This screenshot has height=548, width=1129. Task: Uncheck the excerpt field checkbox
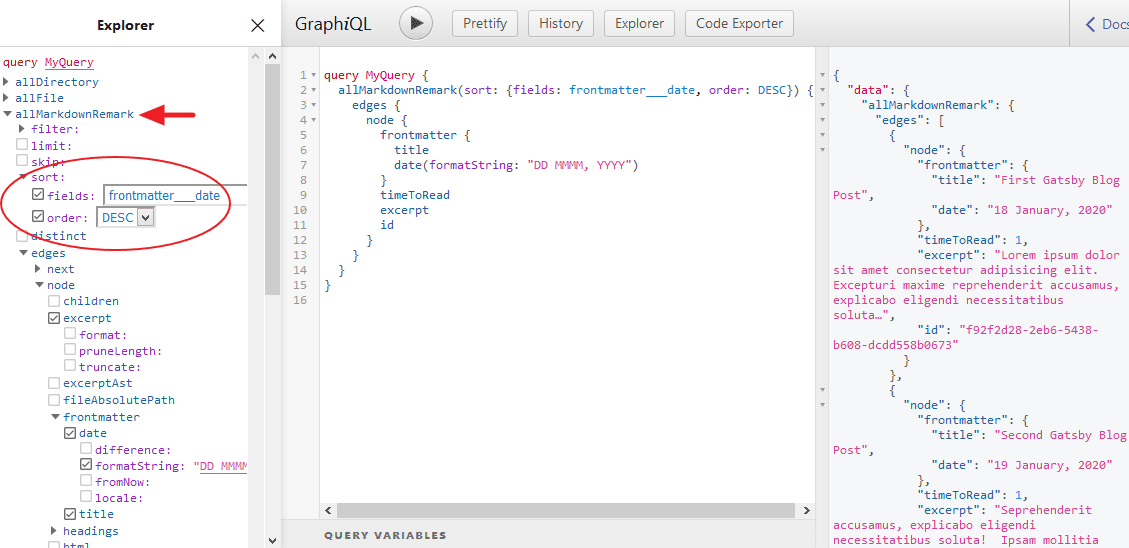click(55, 318)
